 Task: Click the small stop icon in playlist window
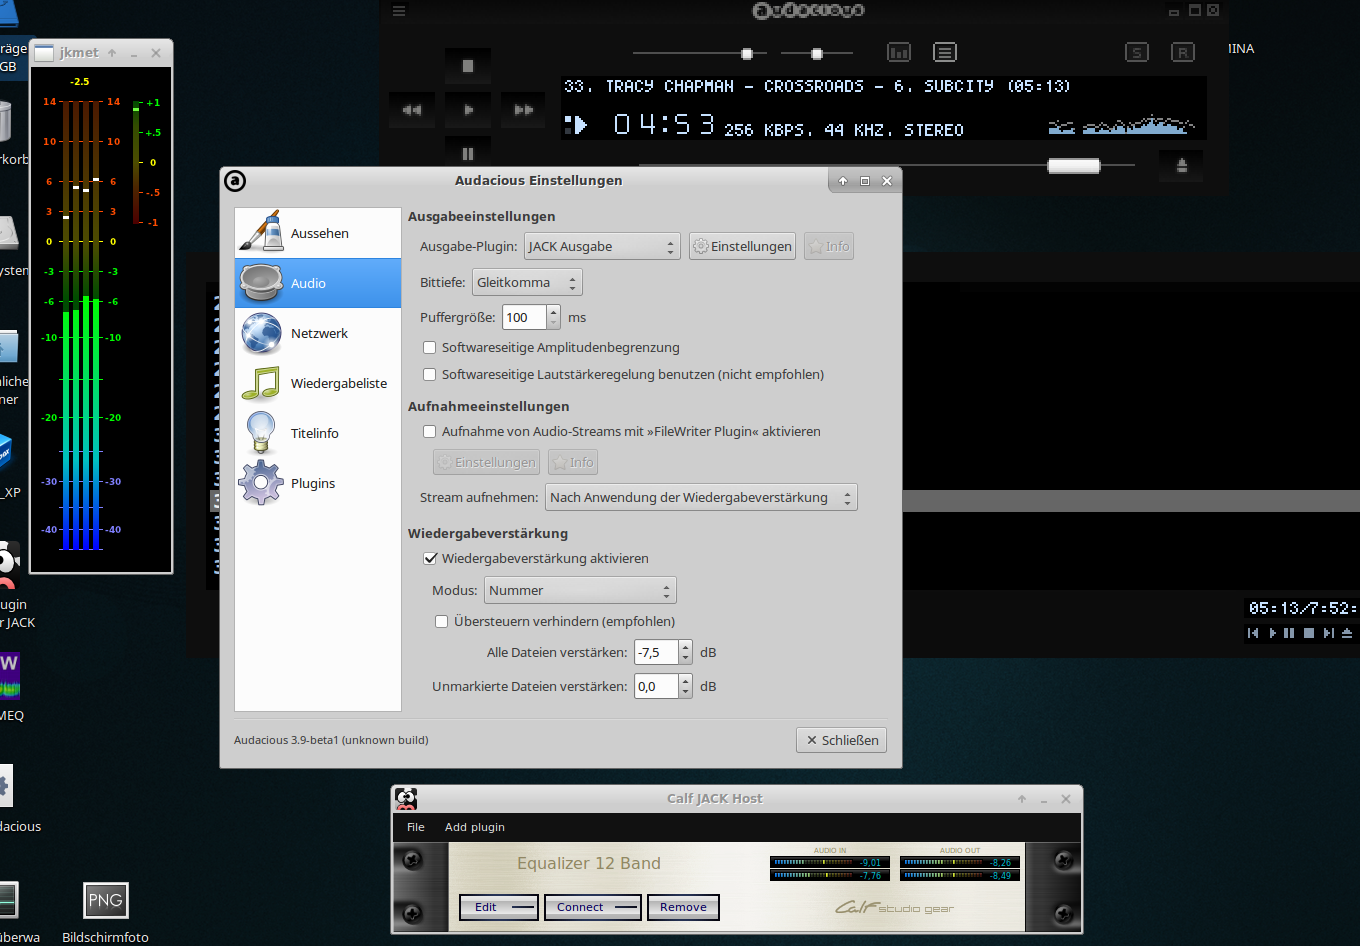click(1309, 633)
